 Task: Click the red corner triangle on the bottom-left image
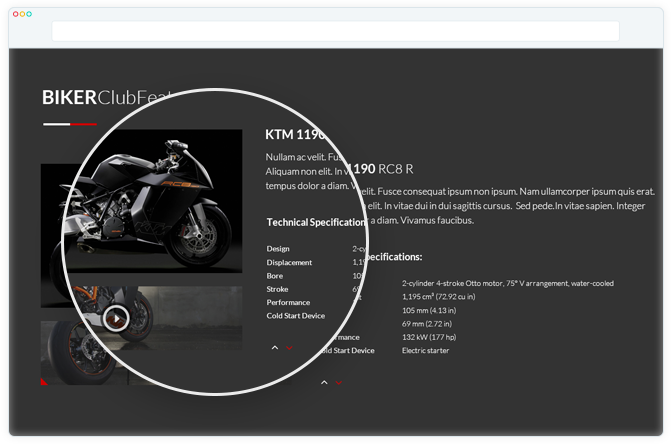[44, 382]
